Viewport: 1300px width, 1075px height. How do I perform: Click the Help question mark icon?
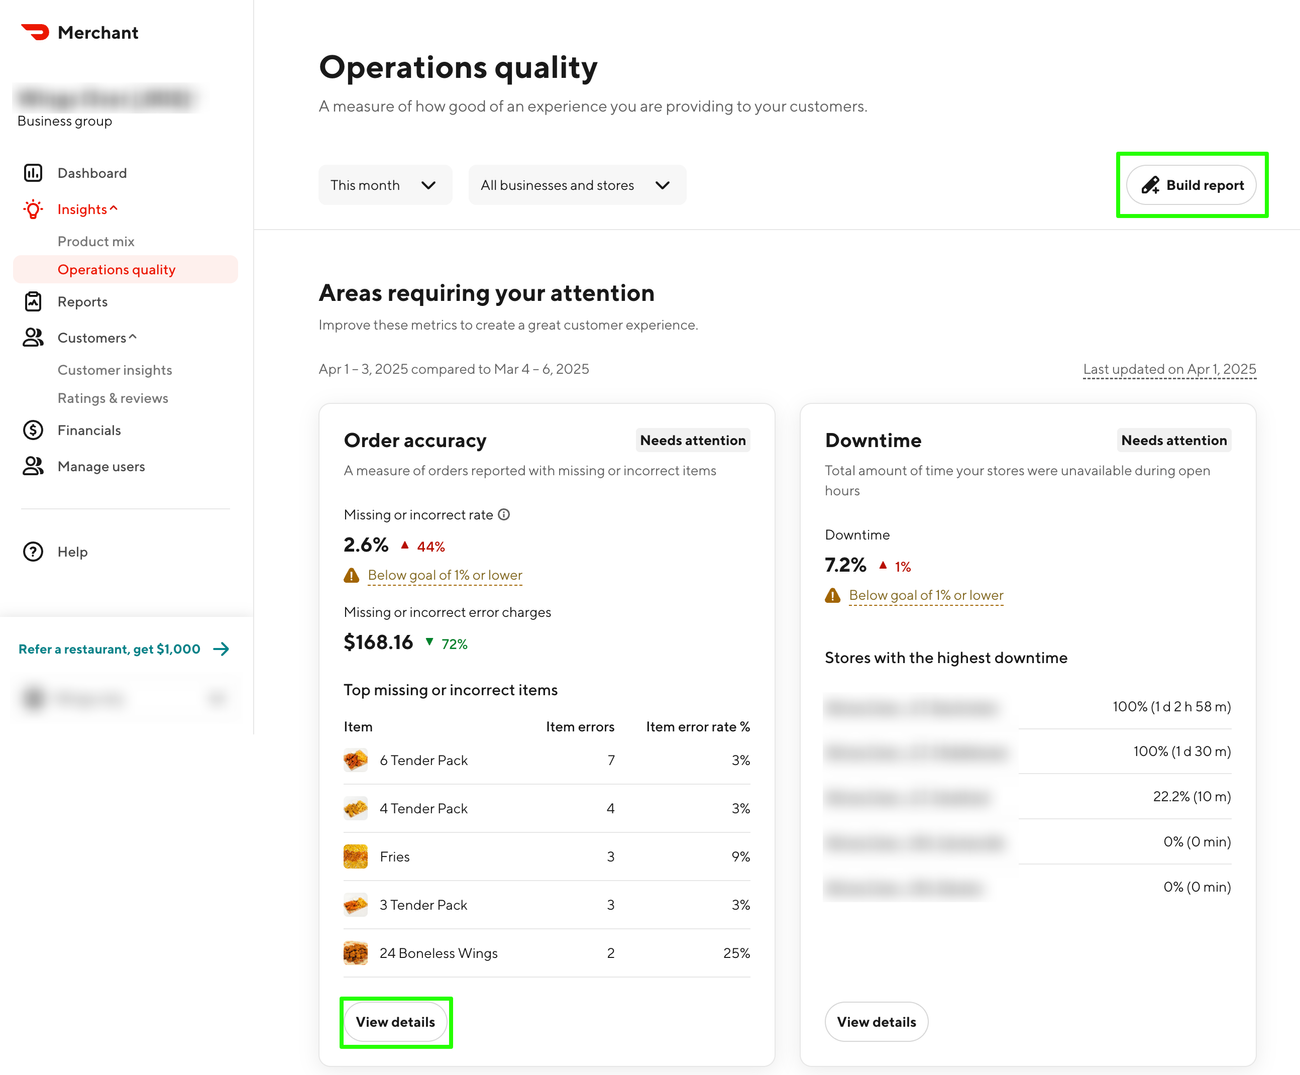(x=33, y=552)
